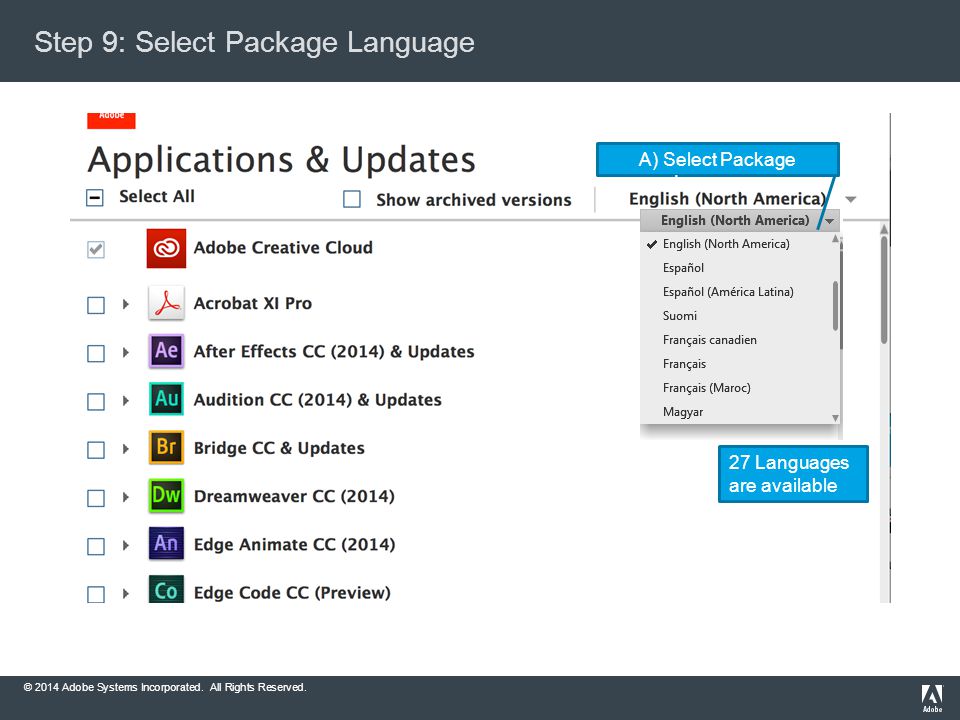960x720 pixels.
Task: Click the Acrobat XI Pro label
Action: coord(252,303)
